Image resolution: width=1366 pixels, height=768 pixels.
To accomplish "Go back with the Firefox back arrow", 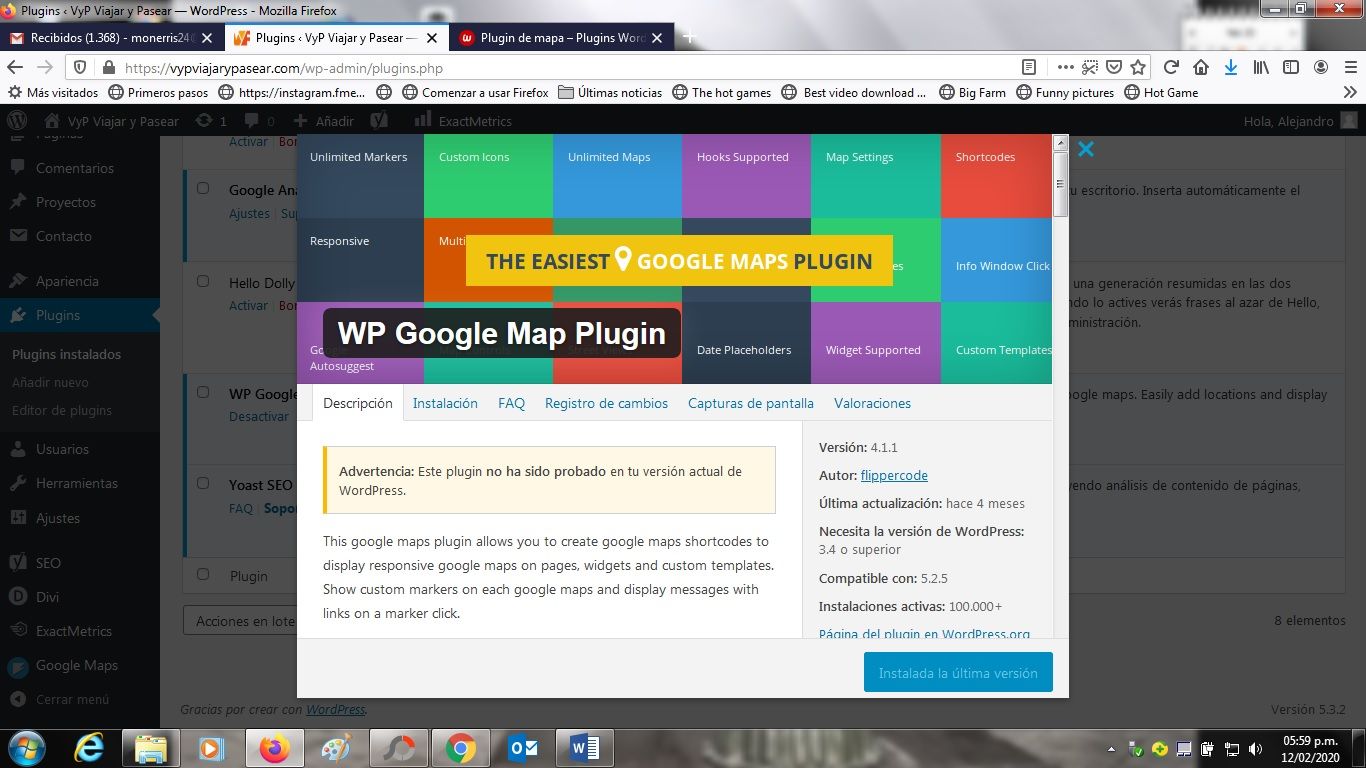I will point(15,68).
